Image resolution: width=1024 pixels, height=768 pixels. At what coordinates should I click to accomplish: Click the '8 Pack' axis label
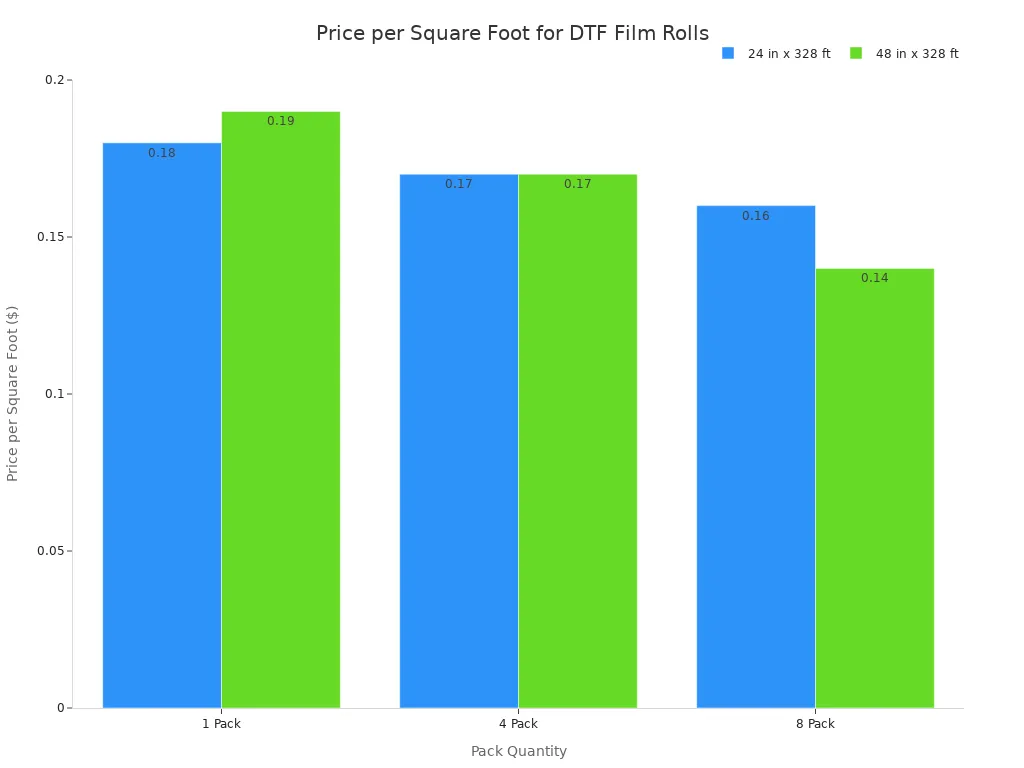[x=815, y=724]
